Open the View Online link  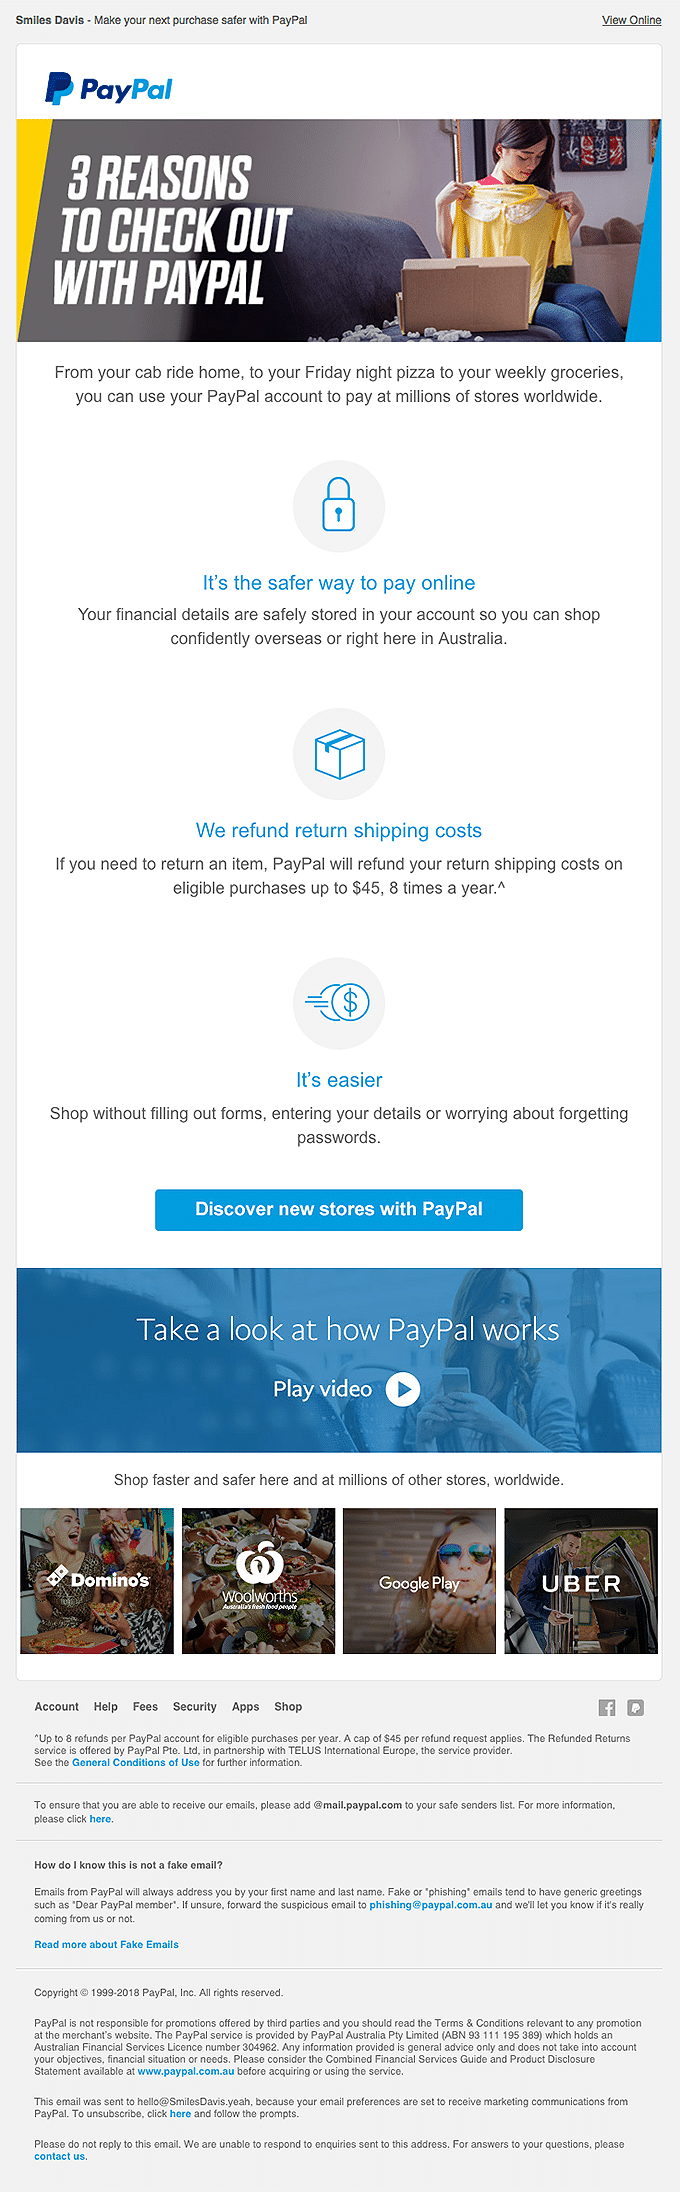pos(631,20)
